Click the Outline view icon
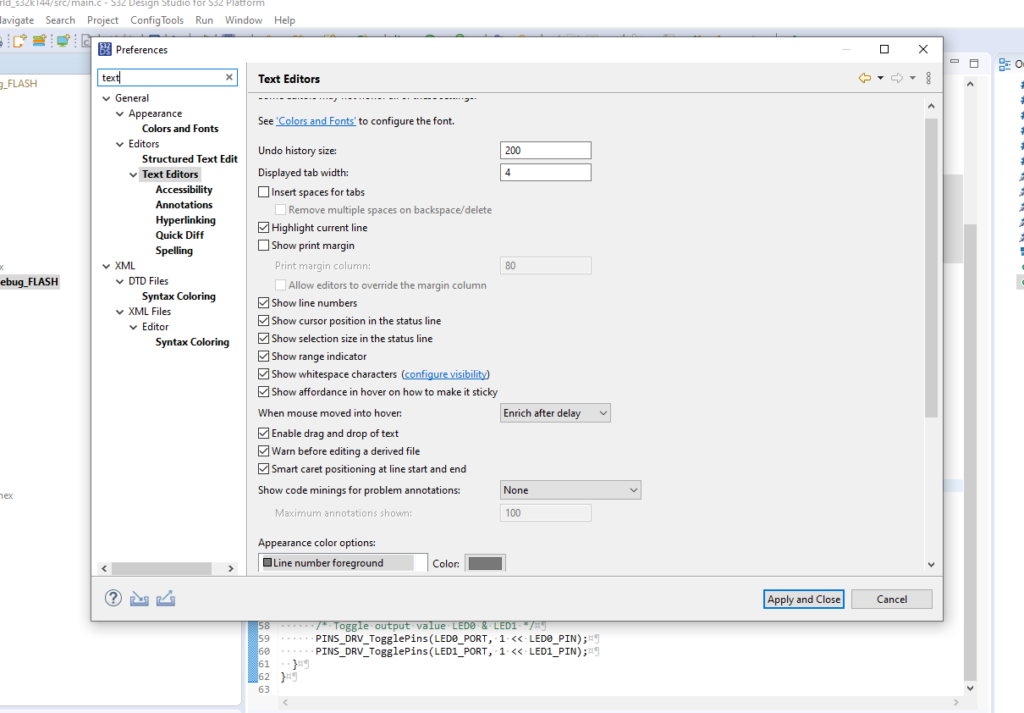Viewport: 1024px width, 713px height. coord(1005,64)
